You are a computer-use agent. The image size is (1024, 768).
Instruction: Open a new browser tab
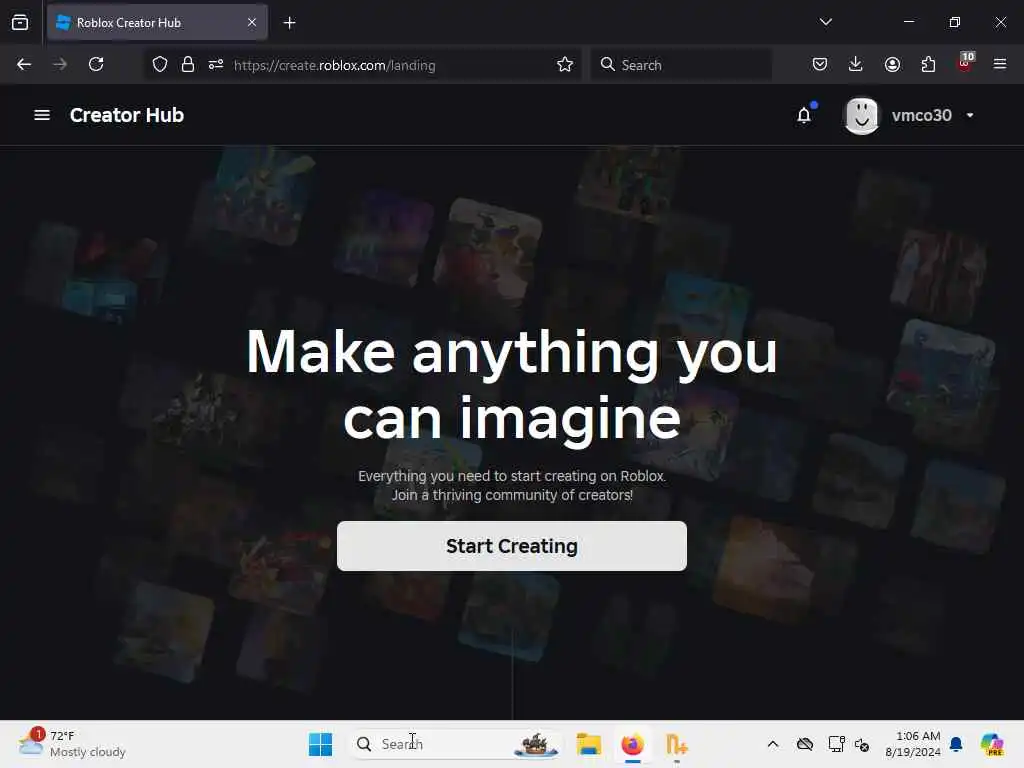(x=289, y=23)
